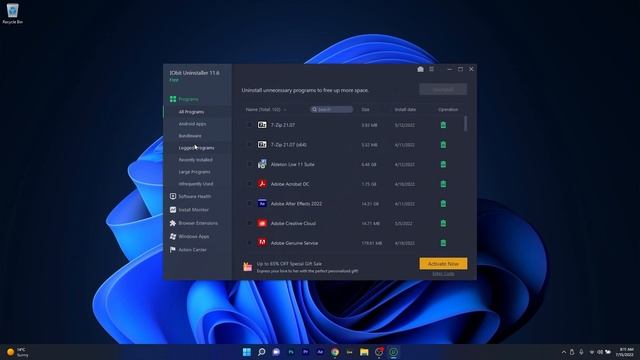Tick the checkbox for 7-Zip 21.07

[x=249, y=125]
